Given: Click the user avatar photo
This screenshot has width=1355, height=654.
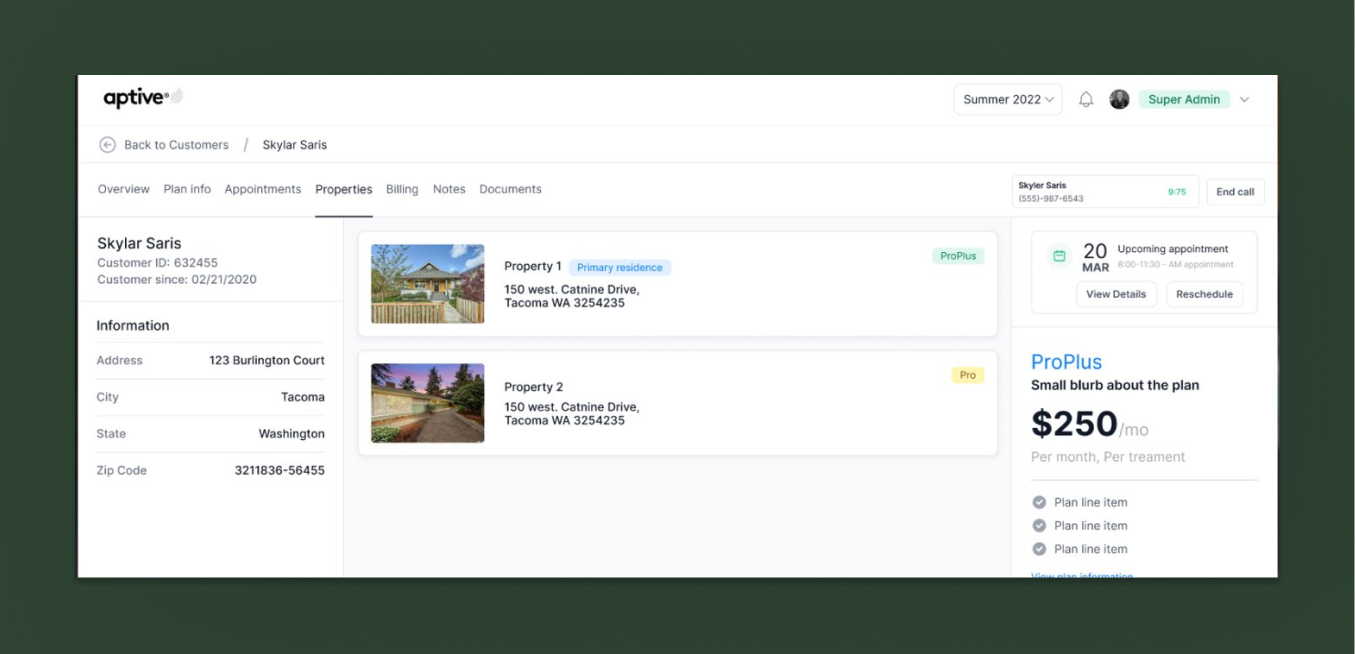Looking at the screenshot, I should coord(1119,99).
